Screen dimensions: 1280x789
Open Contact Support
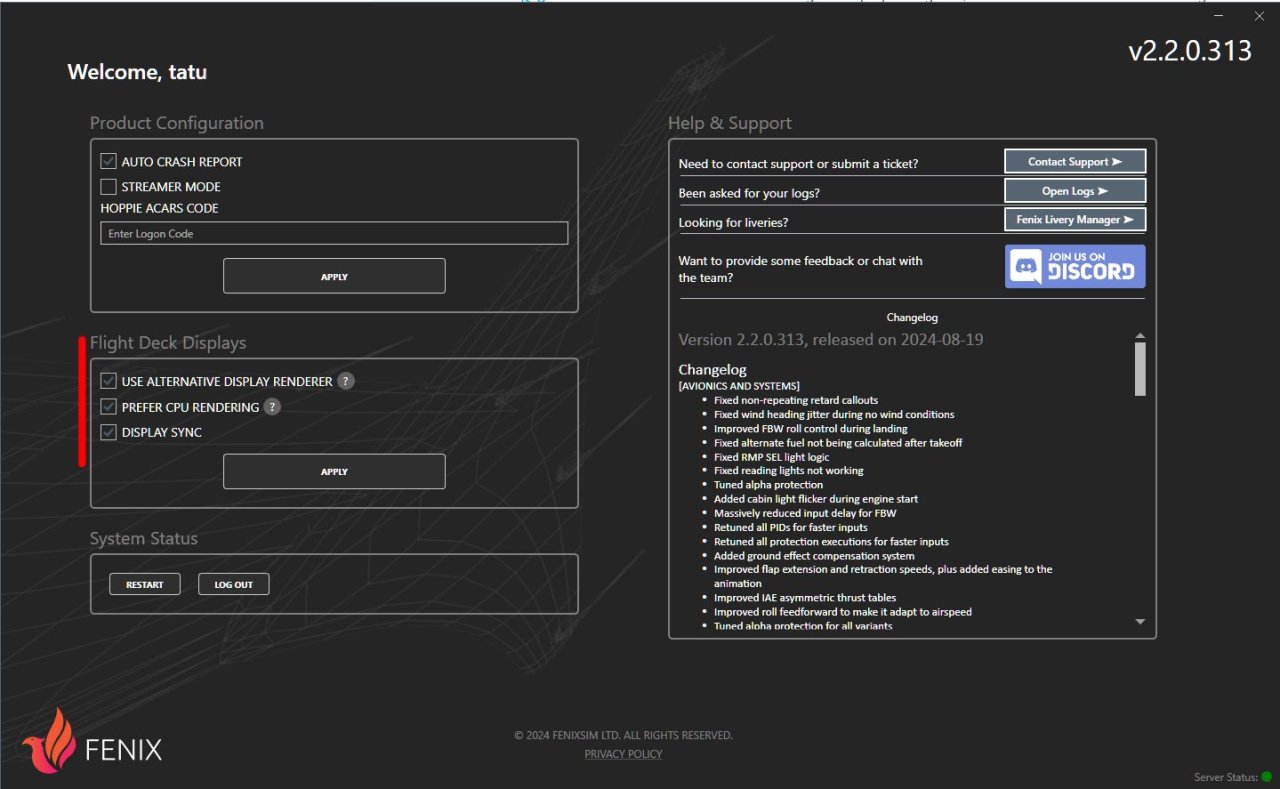1075,161
